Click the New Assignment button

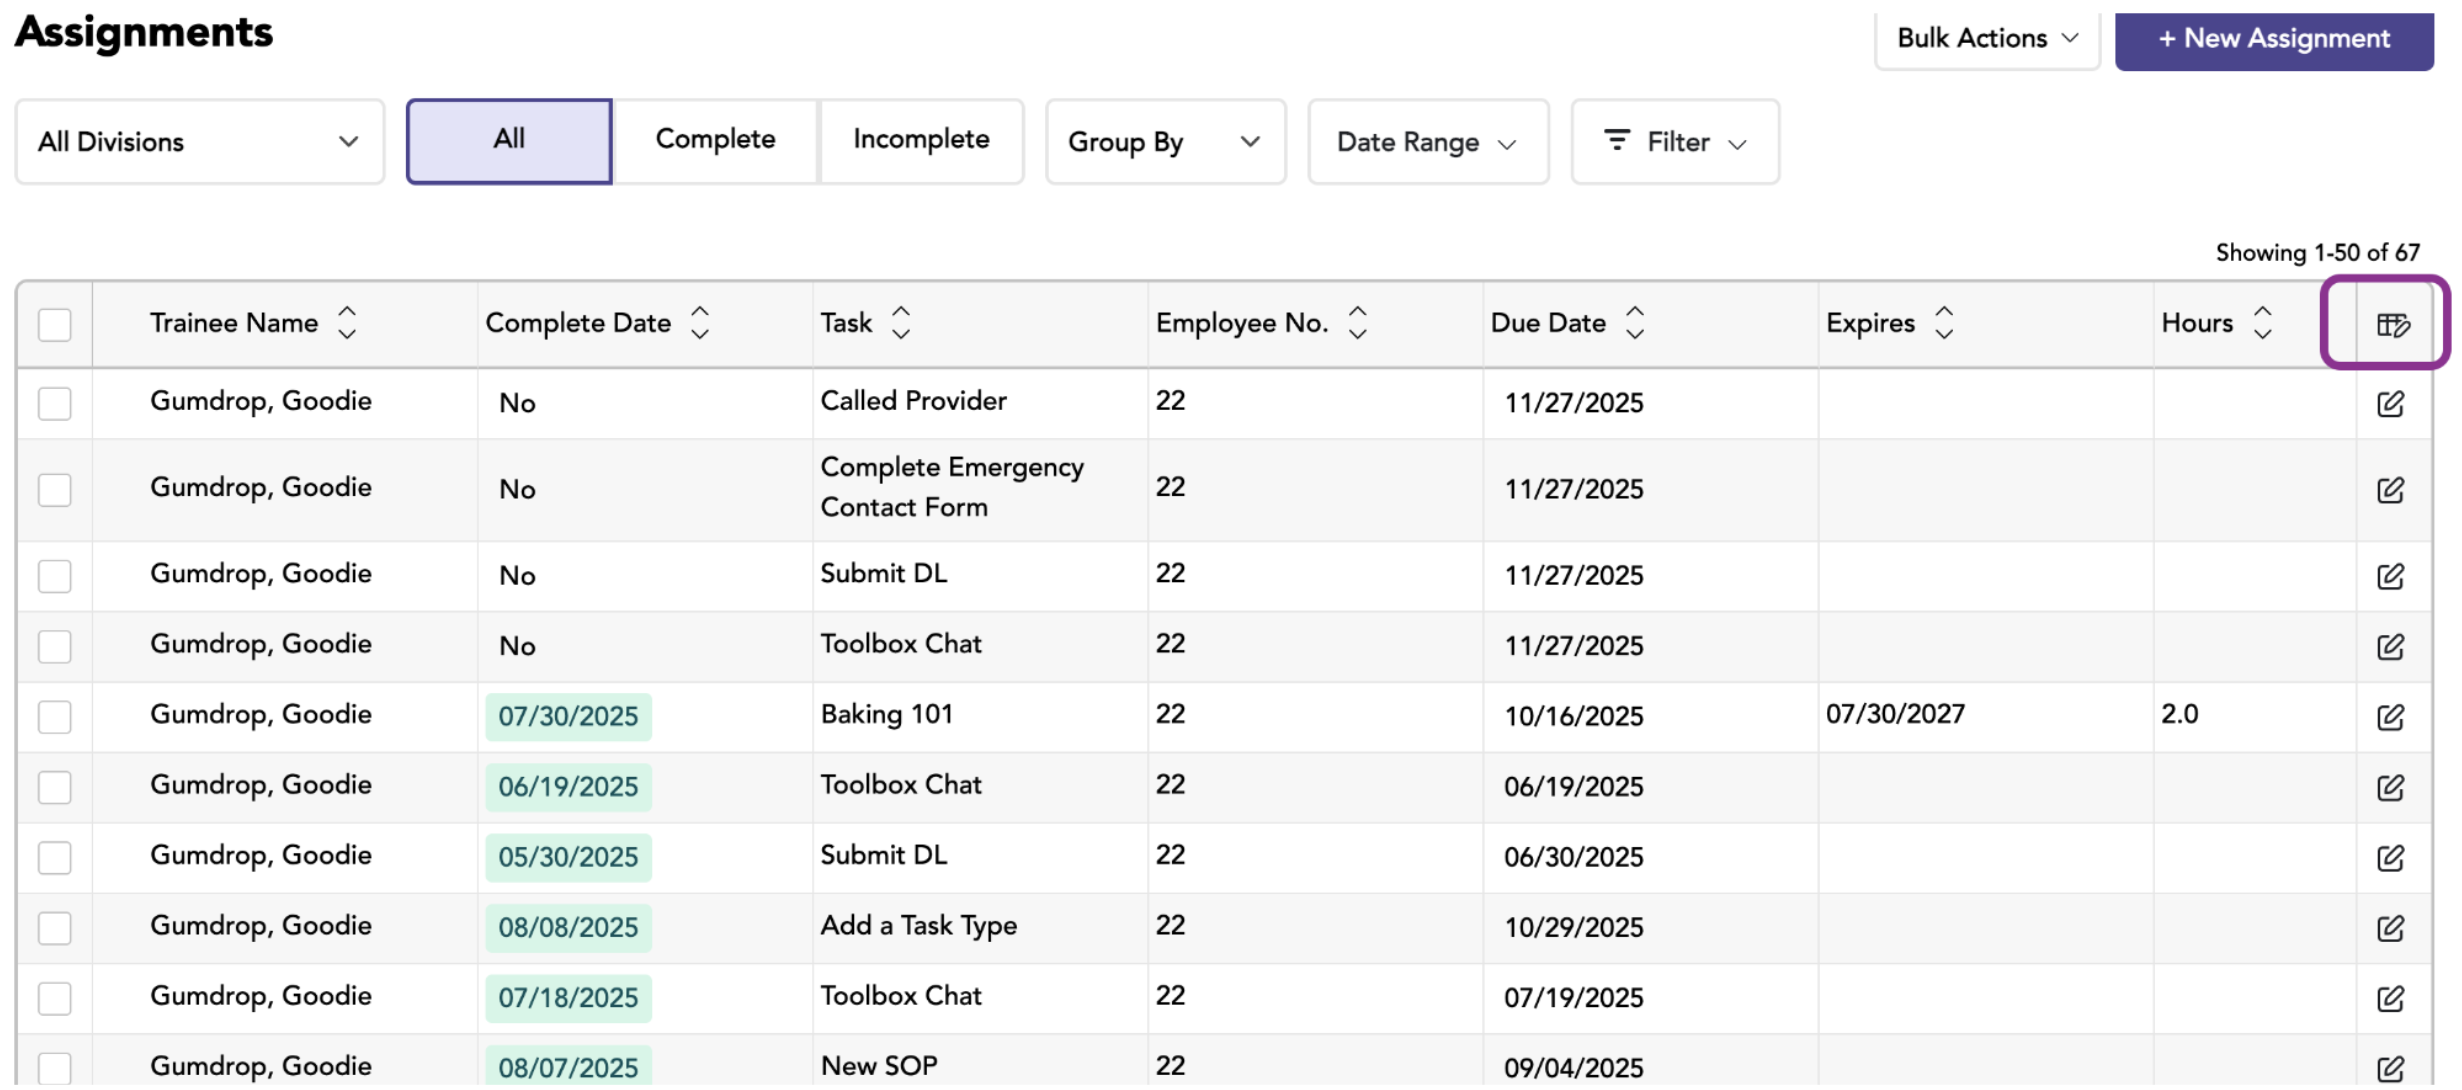point(2273,39)
